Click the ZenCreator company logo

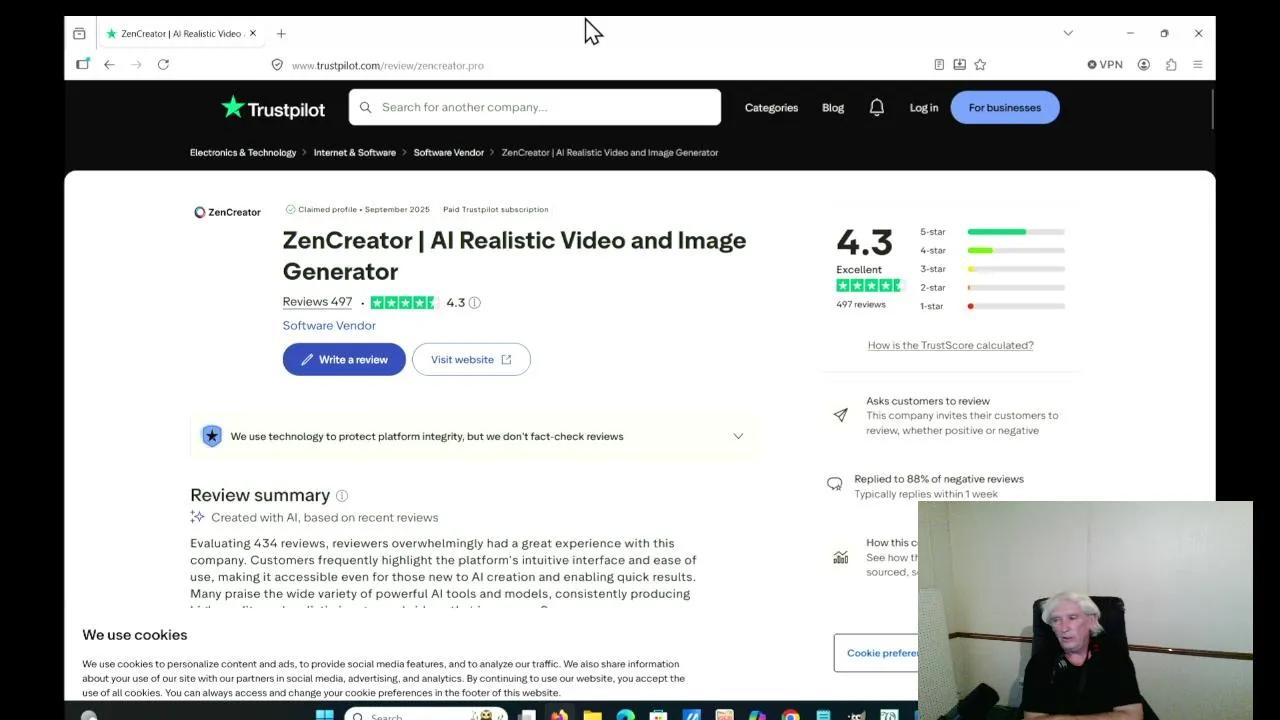(x=227, y=212)
